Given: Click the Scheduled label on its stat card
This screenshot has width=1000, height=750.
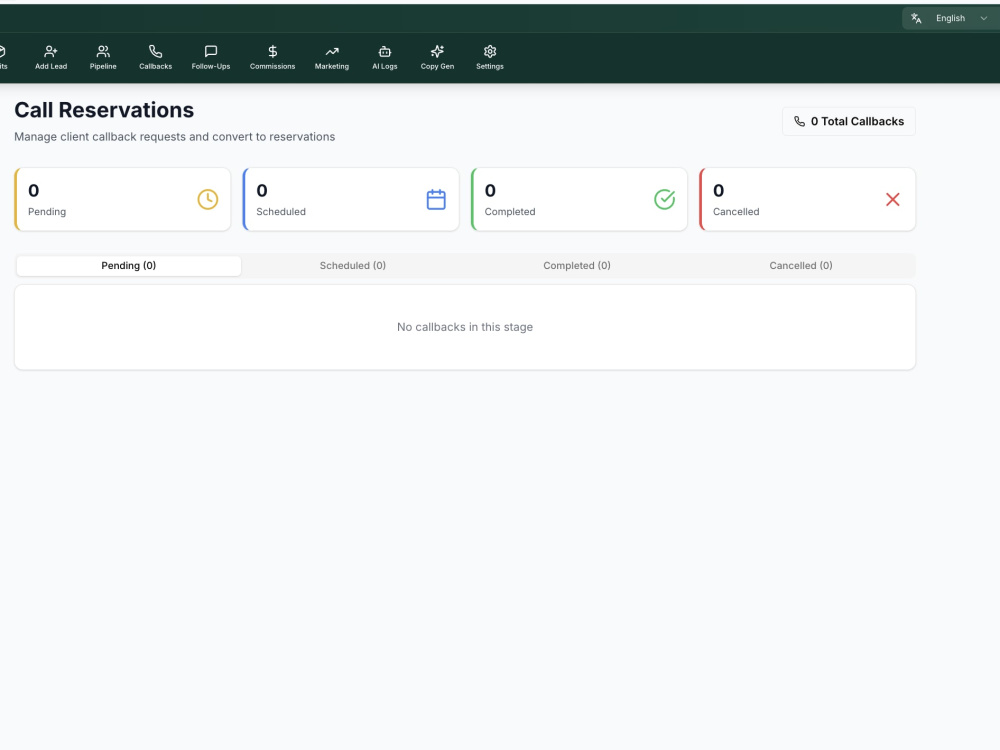Looking at the screenshot, I should [x=281, y=212].
